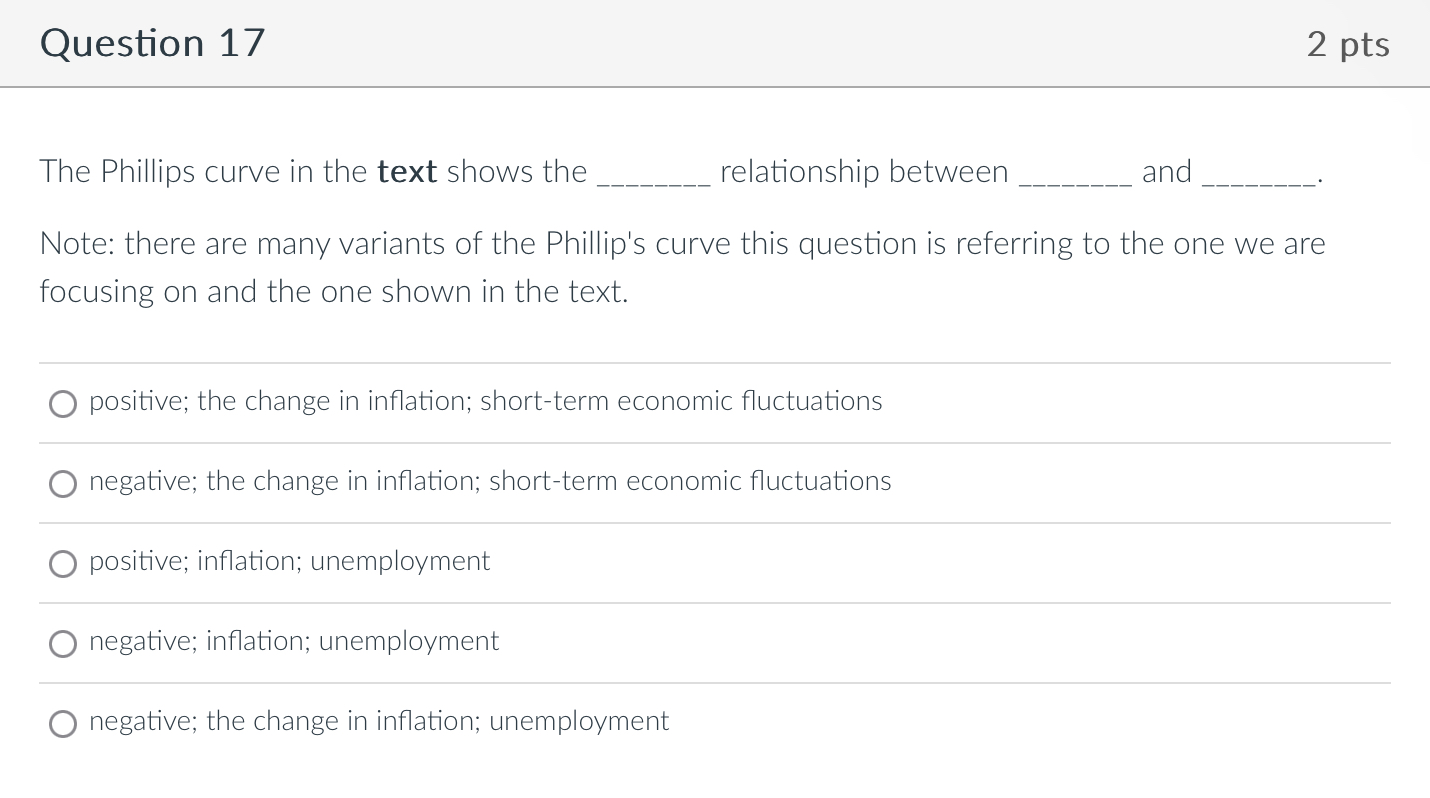Click the last answer row's label text

click(378, 721)
